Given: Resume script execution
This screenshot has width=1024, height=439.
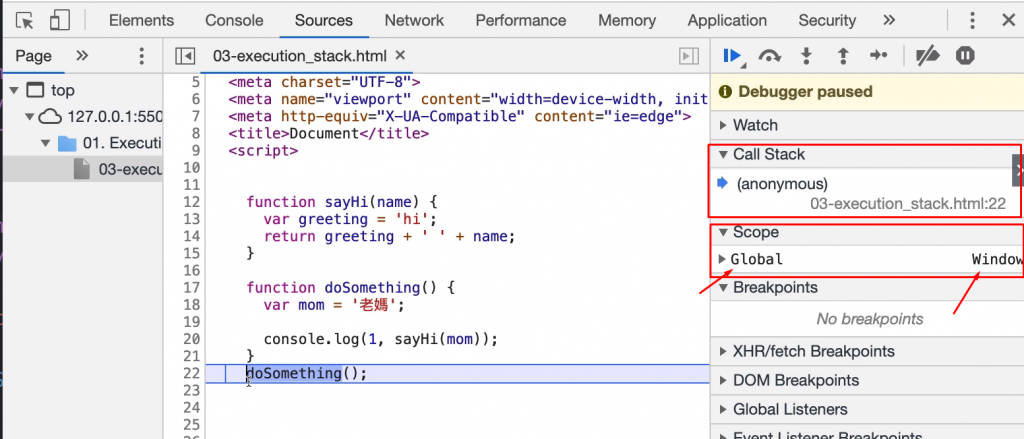Looking at the screenshot, I should 733,56.
